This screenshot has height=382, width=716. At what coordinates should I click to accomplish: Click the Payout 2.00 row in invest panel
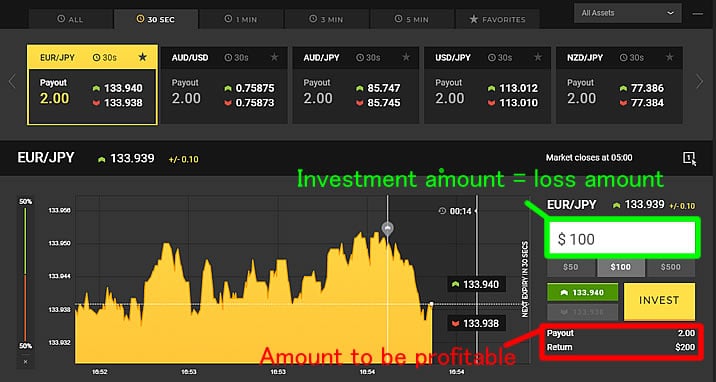[x=621, y=333]
